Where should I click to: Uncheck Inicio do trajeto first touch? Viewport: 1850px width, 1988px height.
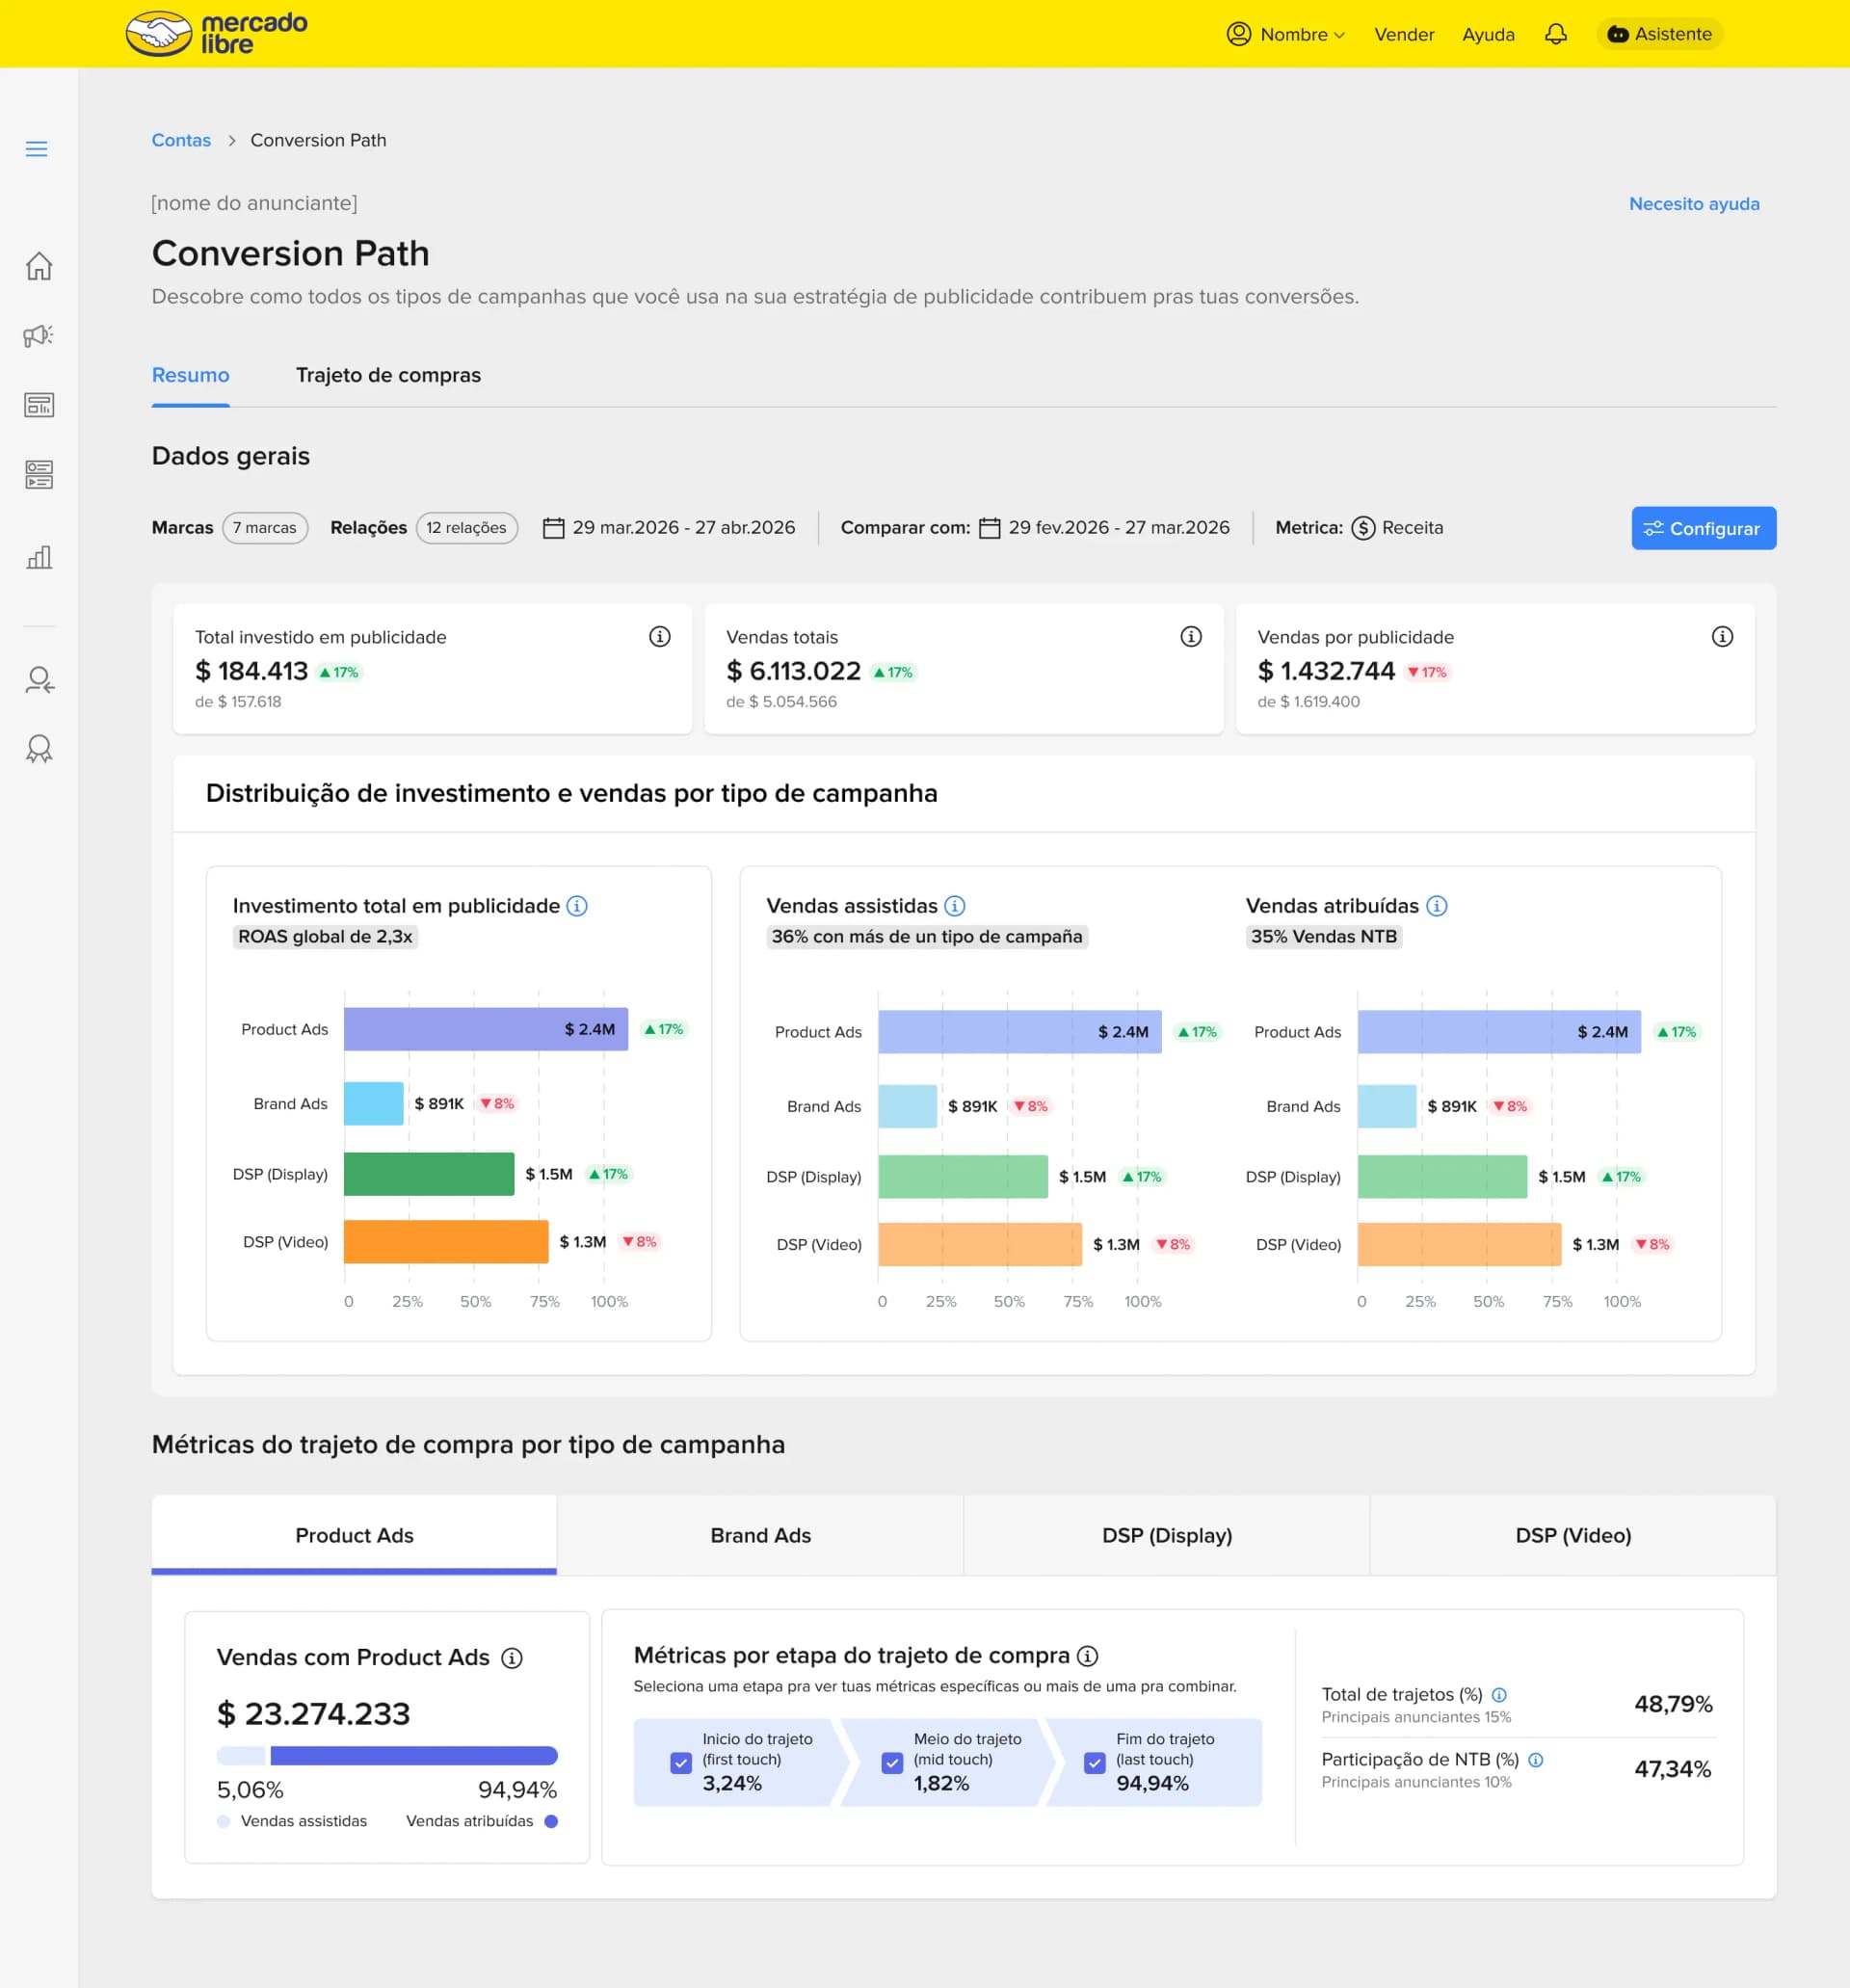(681, 1763)
